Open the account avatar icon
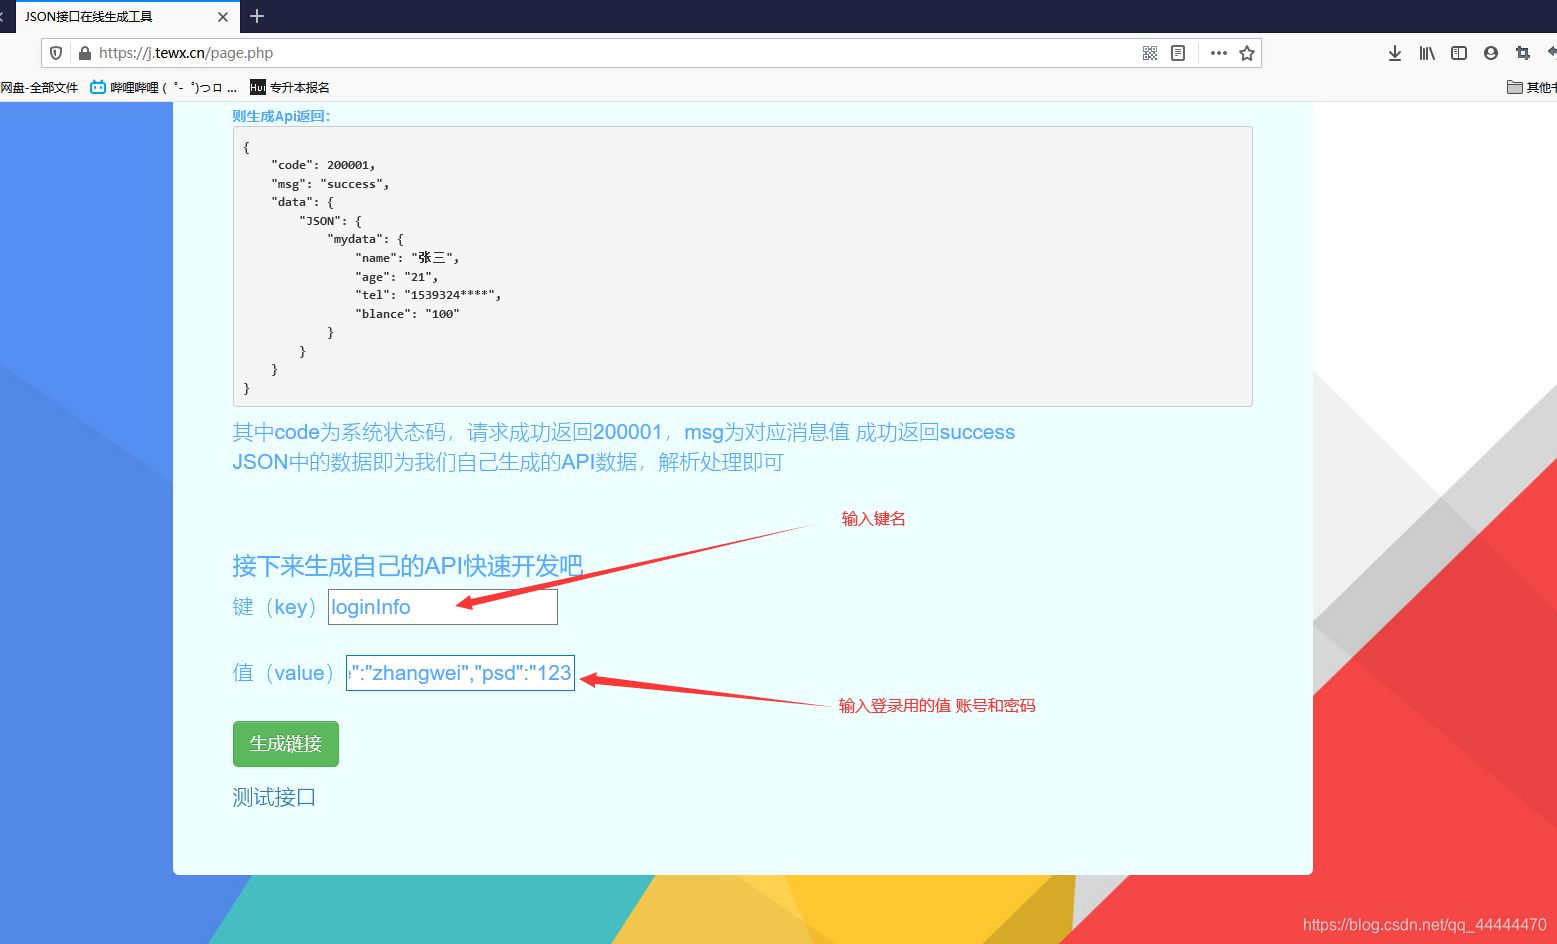Viewport: 1557px width, 944px height. tap(1491, 53)
